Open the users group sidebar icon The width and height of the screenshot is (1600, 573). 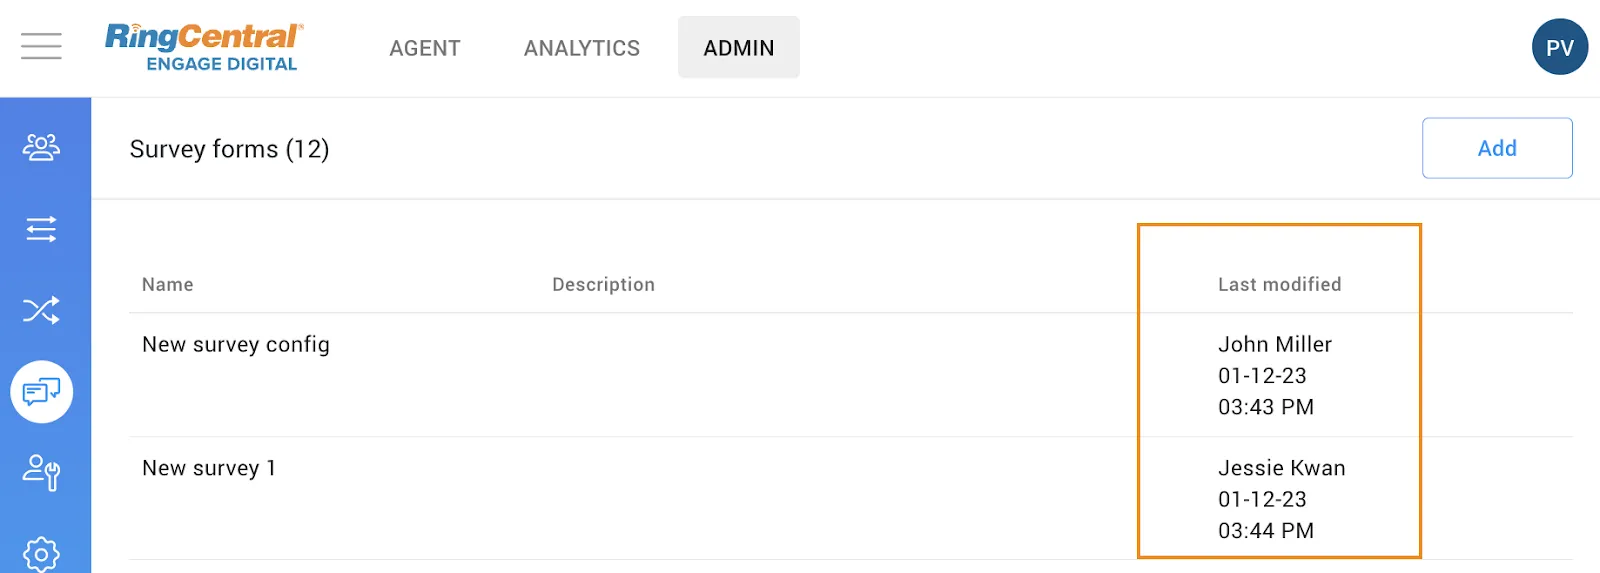tap(41, 148)
